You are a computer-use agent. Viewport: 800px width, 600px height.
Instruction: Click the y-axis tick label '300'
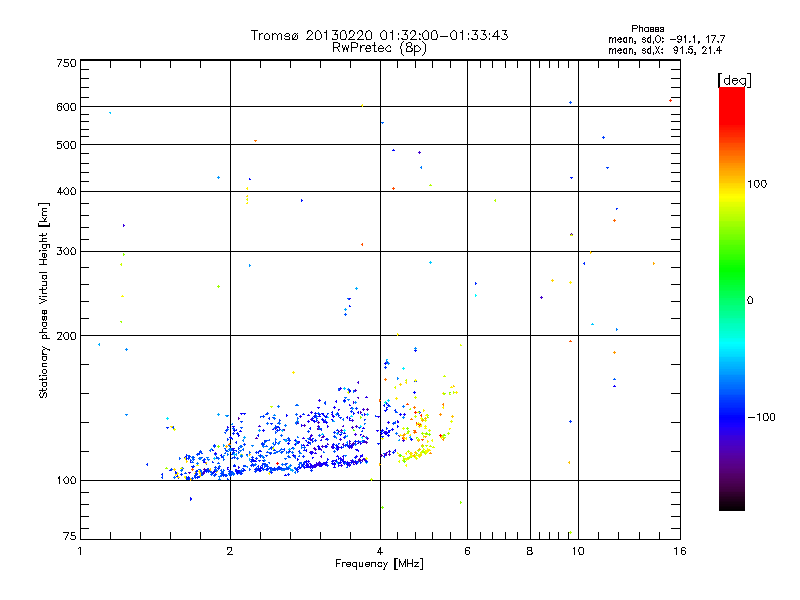click(x=66, y=252)
